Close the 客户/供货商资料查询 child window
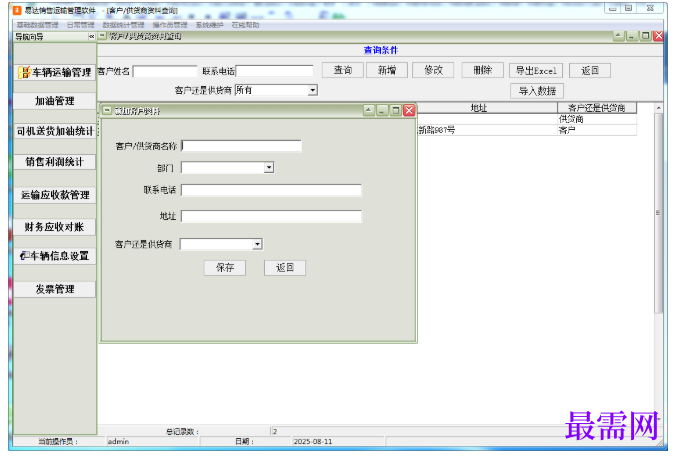The height and width of the screenshot is (457, 677). click(658, 36)
